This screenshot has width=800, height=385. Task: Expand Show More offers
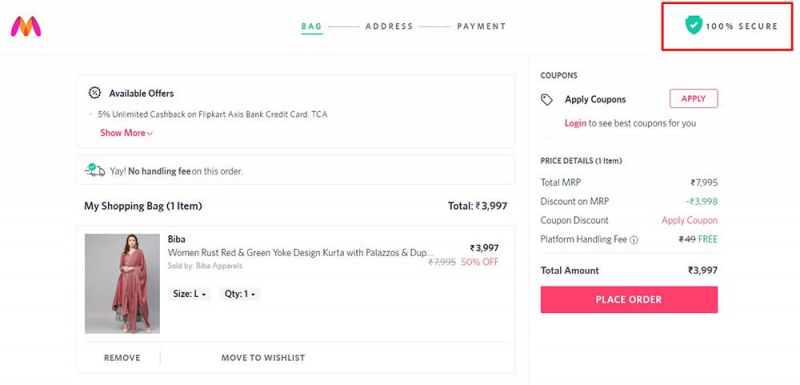click(126, 133)
